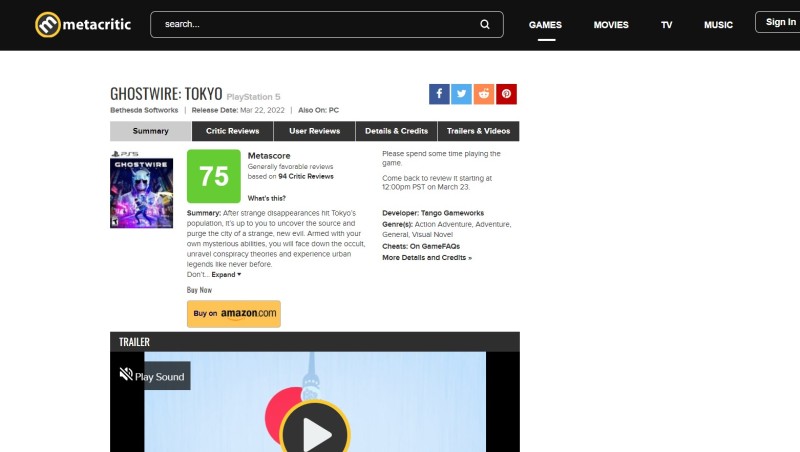Click the search magnifier icon

pyautogui.click(x=485, y=24)
